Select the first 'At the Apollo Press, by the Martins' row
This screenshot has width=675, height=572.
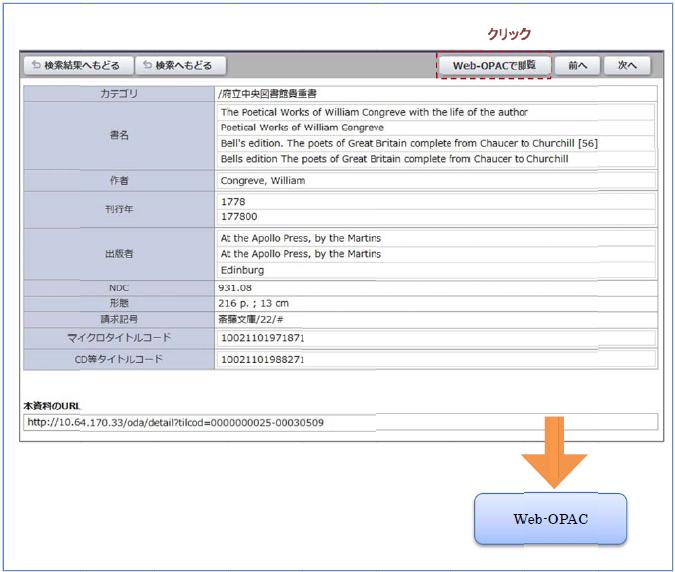pyautogui.click(x=436, y=238)
